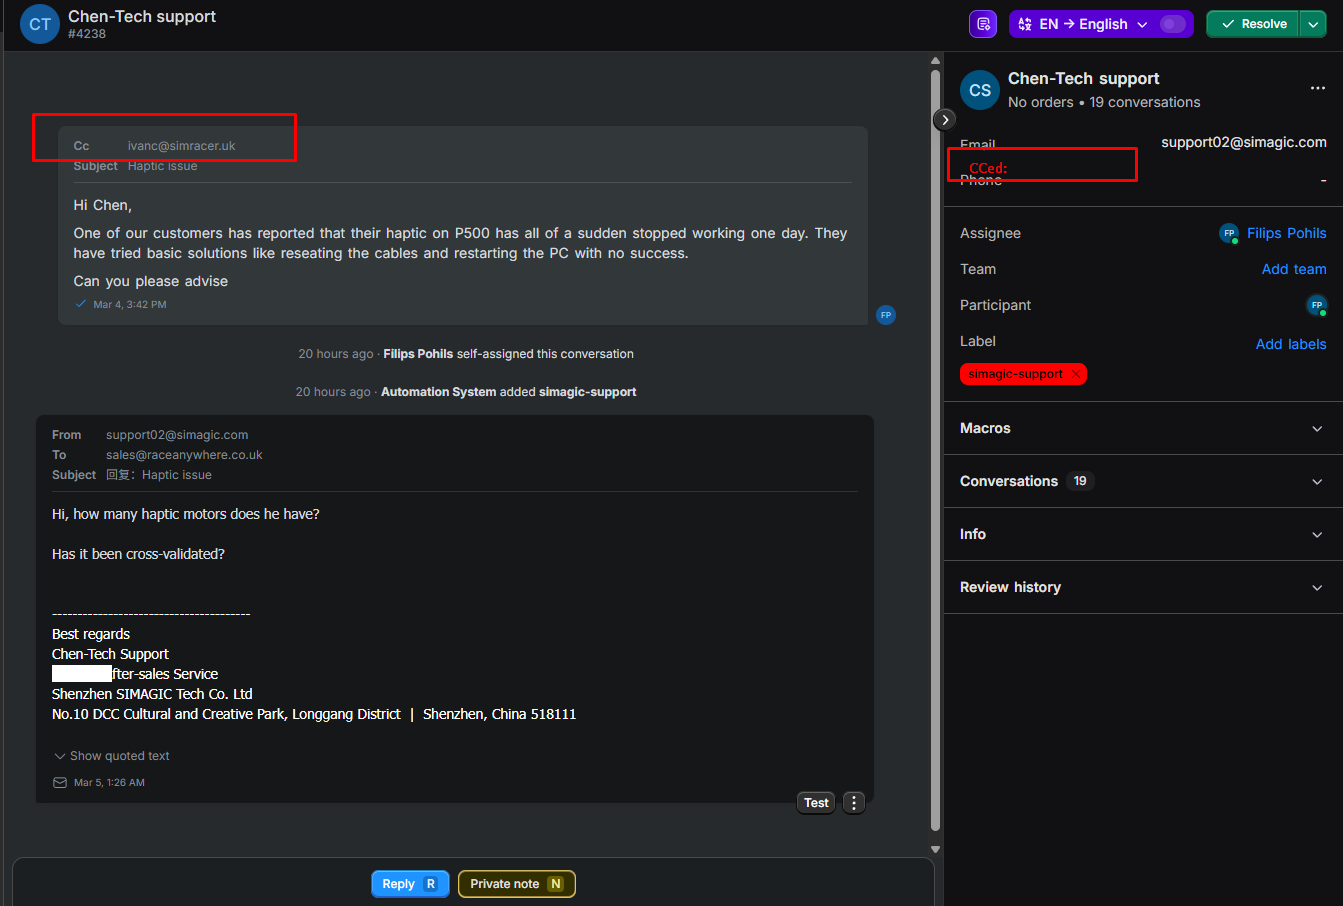This screenshot has height=906, width=1343.
Task: Open the message three-dot options menu
Action: click(x=853, y=802)
